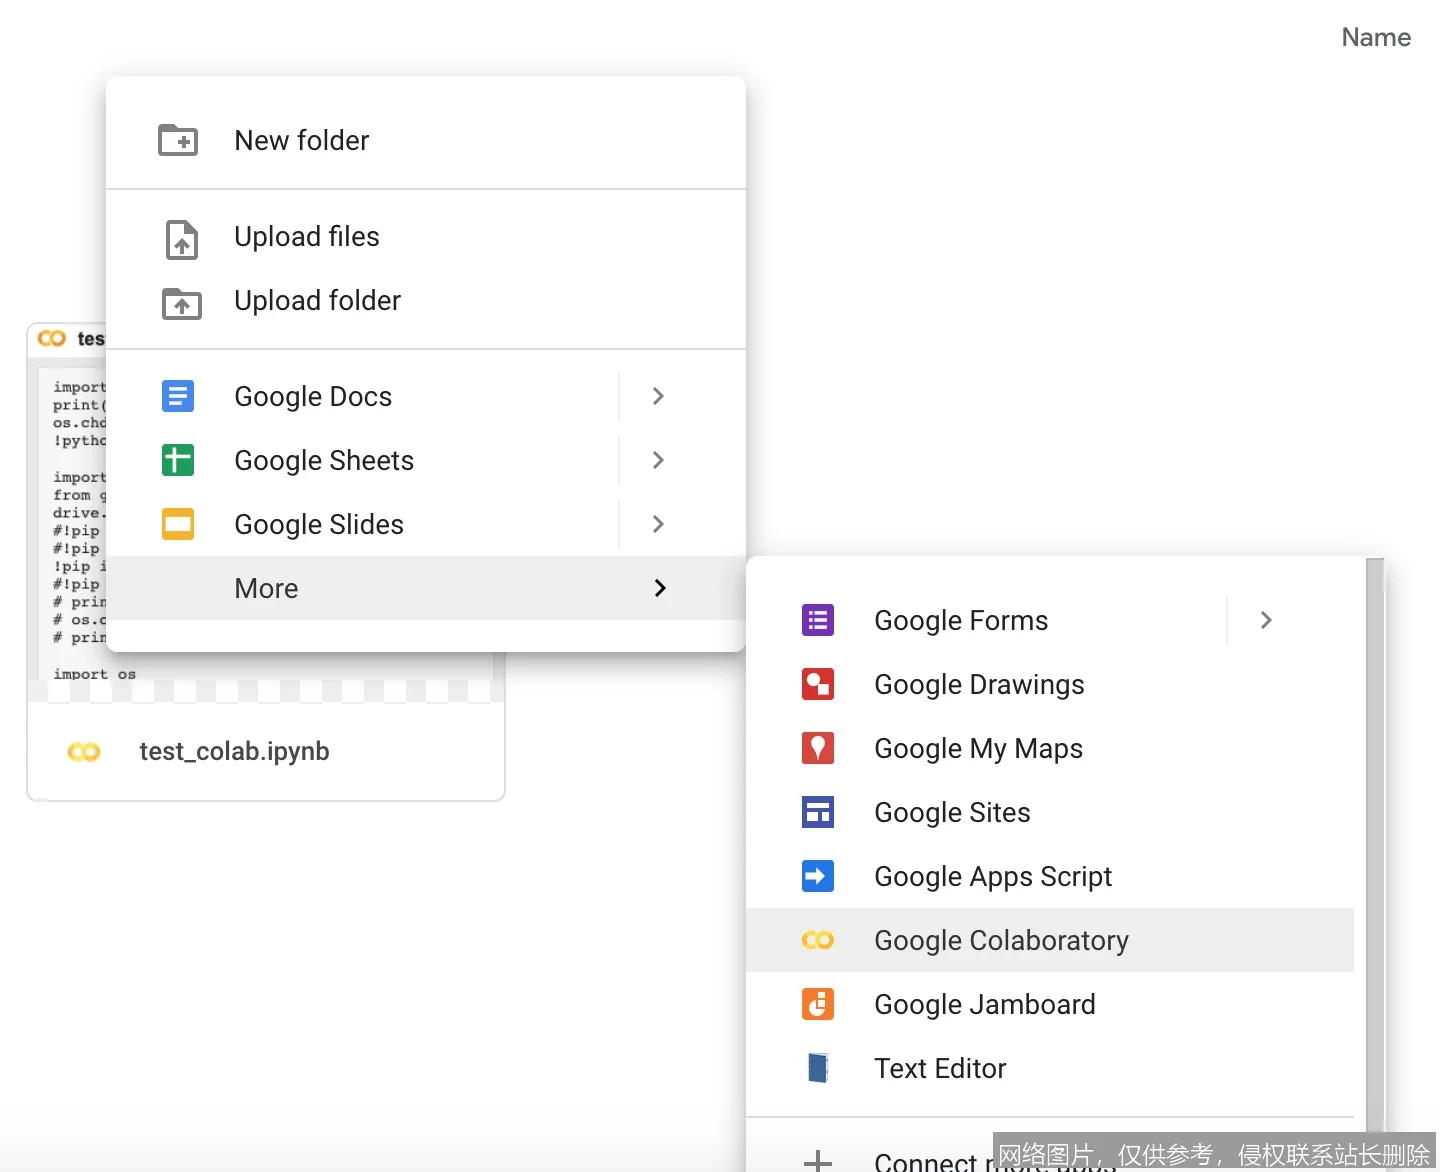The image size is (1440, 1172).
Task: Click the green Google Sheets icon
Action: coord(178,460)
